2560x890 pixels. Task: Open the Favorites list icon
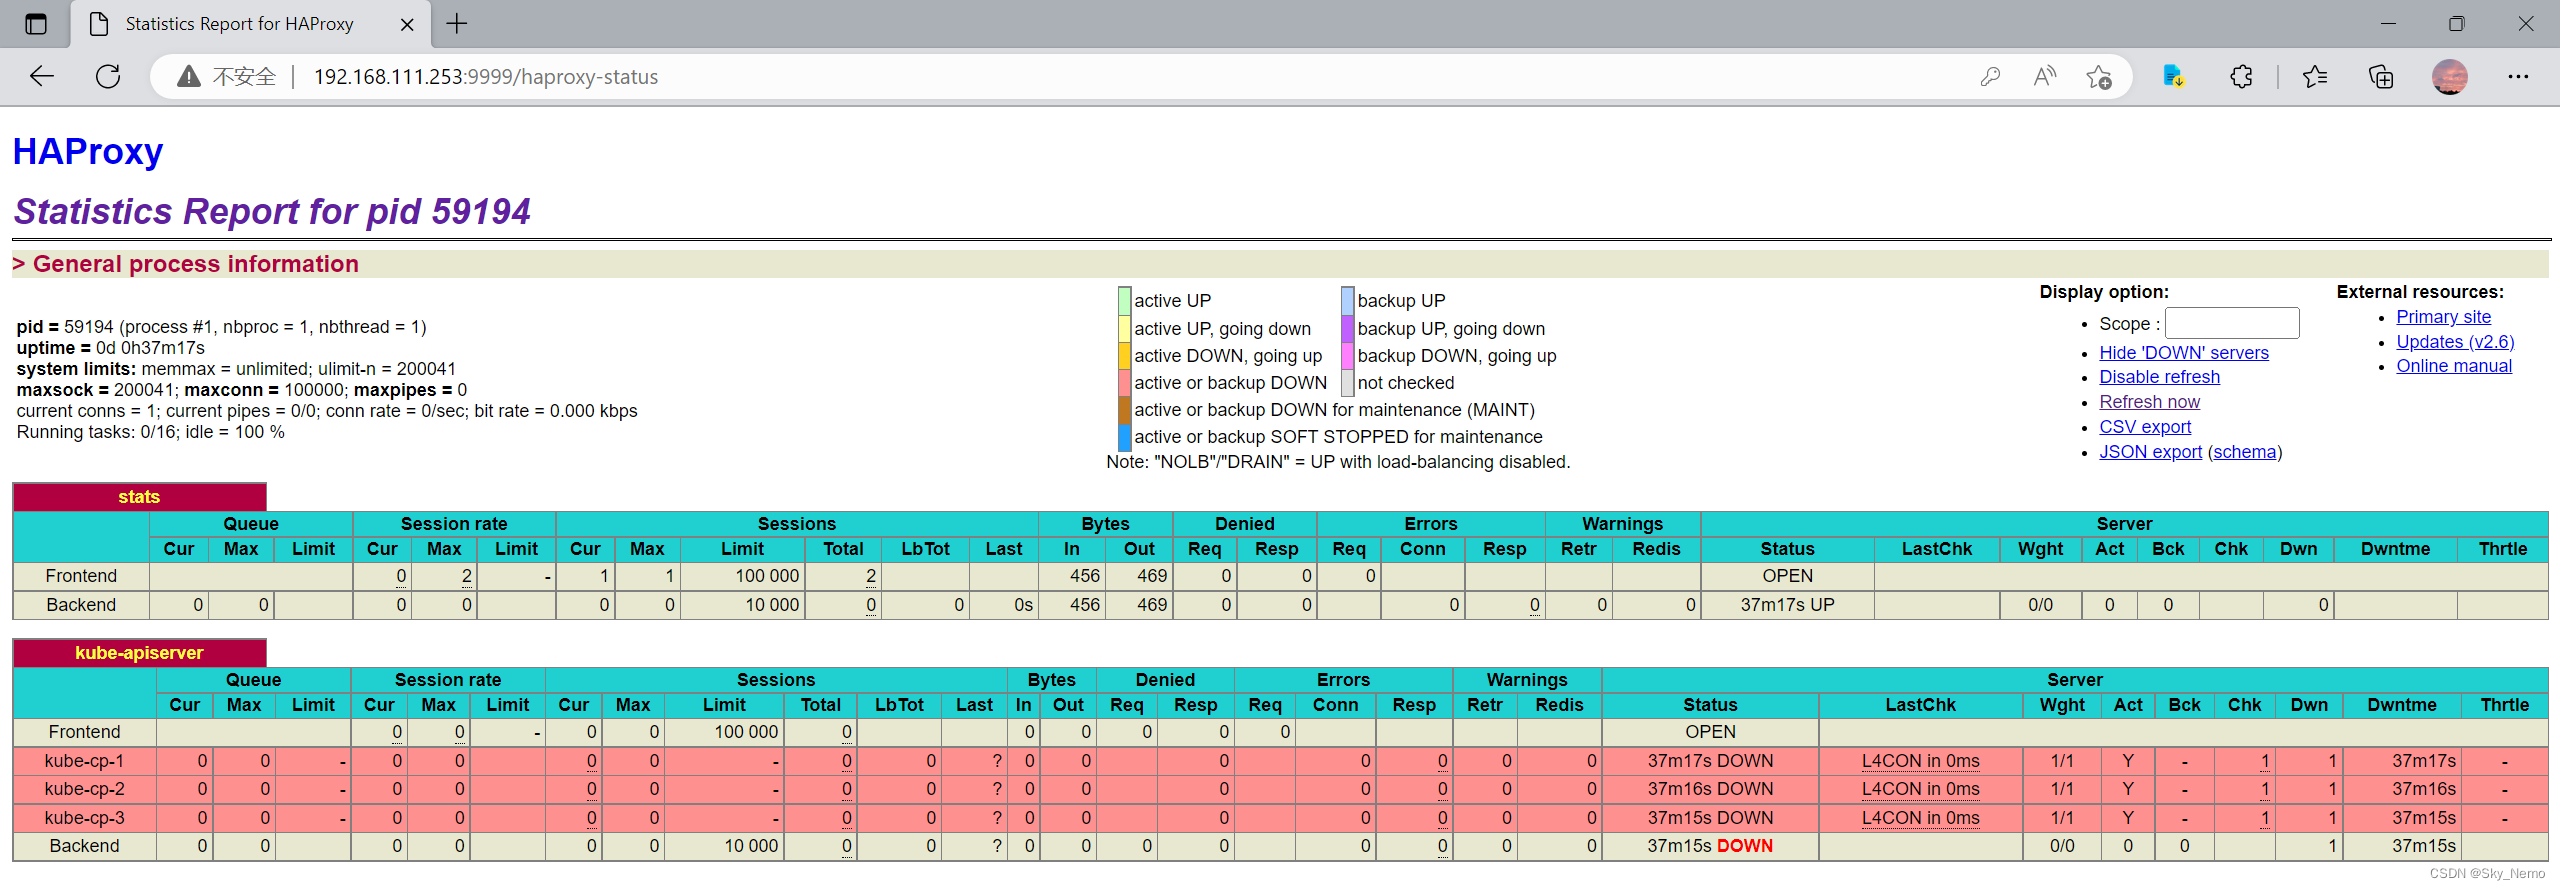(2314, 76)
